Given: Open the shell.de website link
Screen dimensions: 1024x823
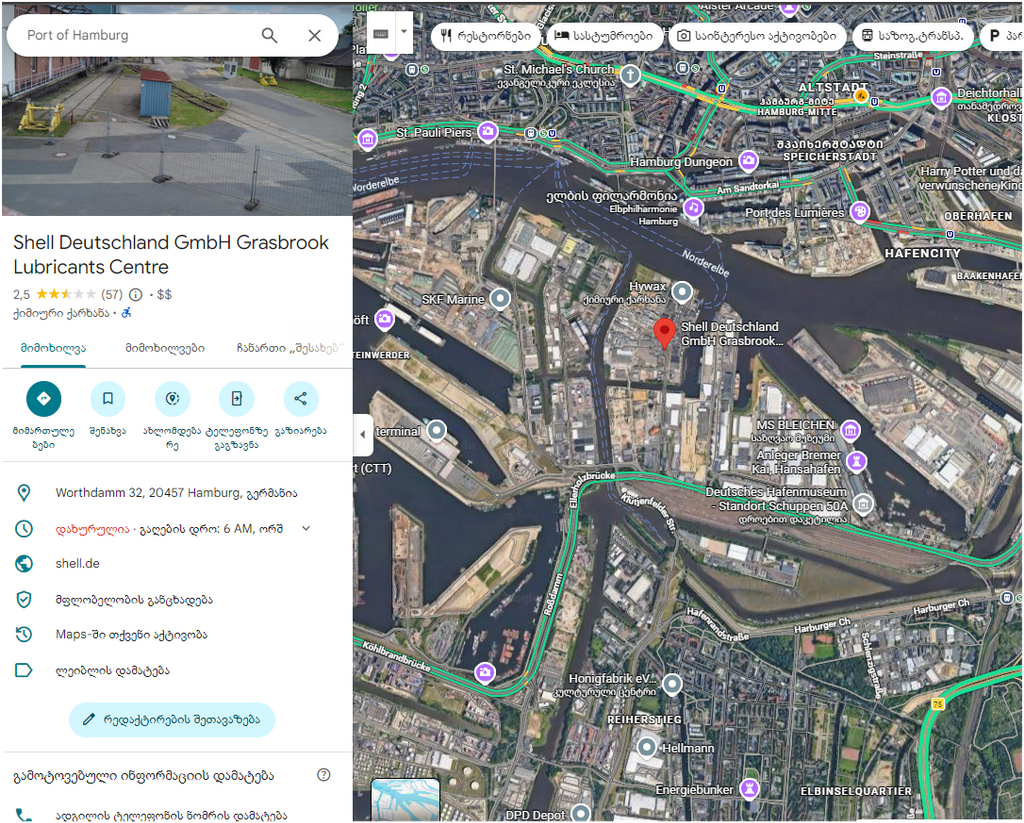Looking at the screenshot, I should tap(78, 564).
